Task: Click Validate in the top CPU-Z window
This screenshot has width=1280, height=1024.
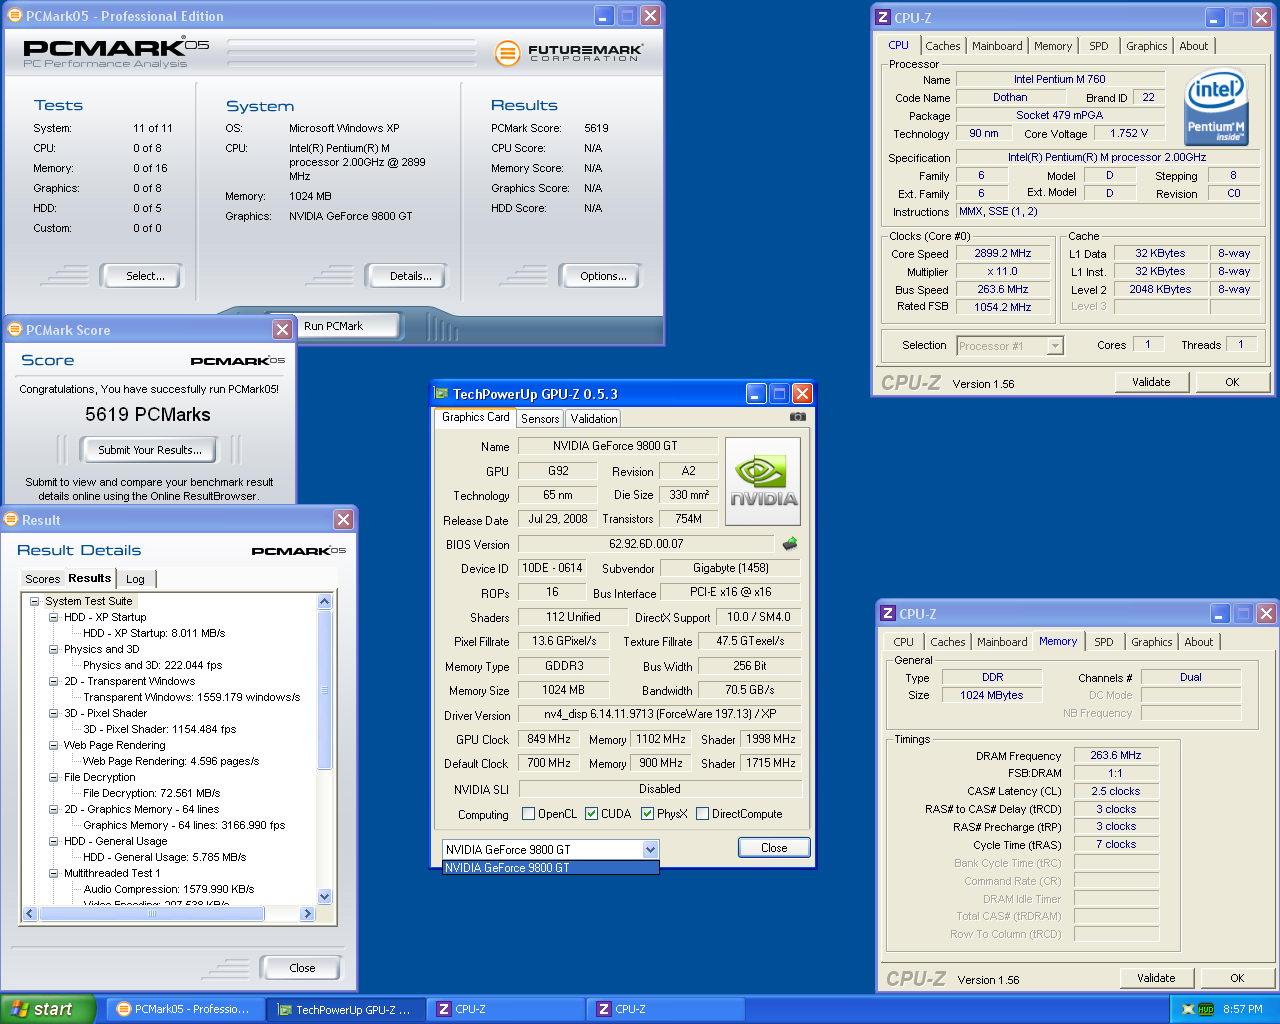Action: (1150, 382)
